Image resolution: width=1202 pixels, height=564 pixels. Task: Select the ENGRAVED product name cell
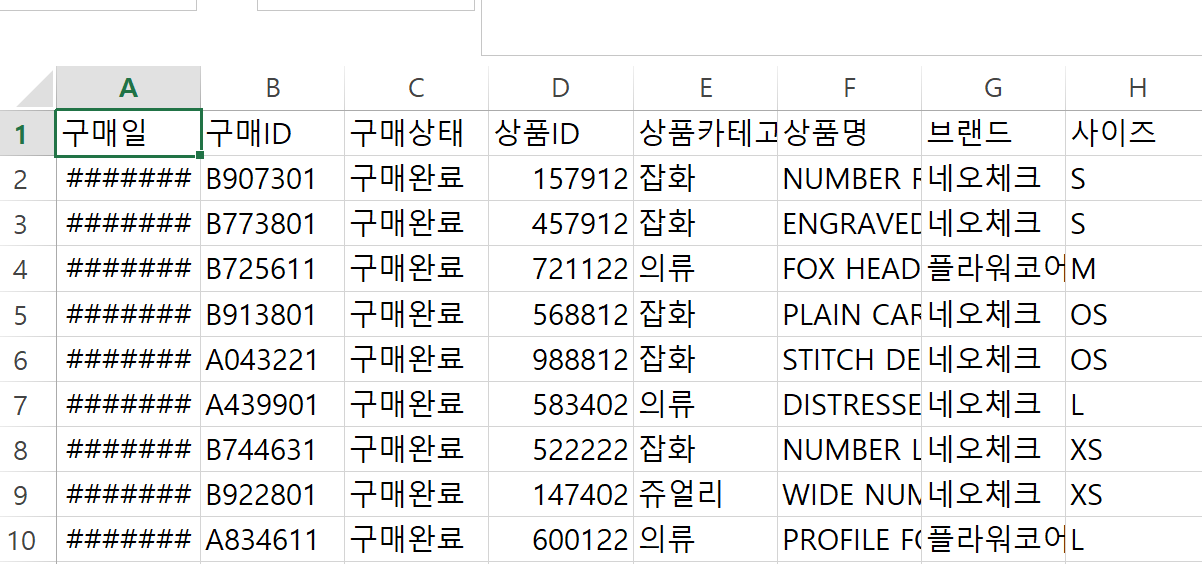tap(850, 224)
